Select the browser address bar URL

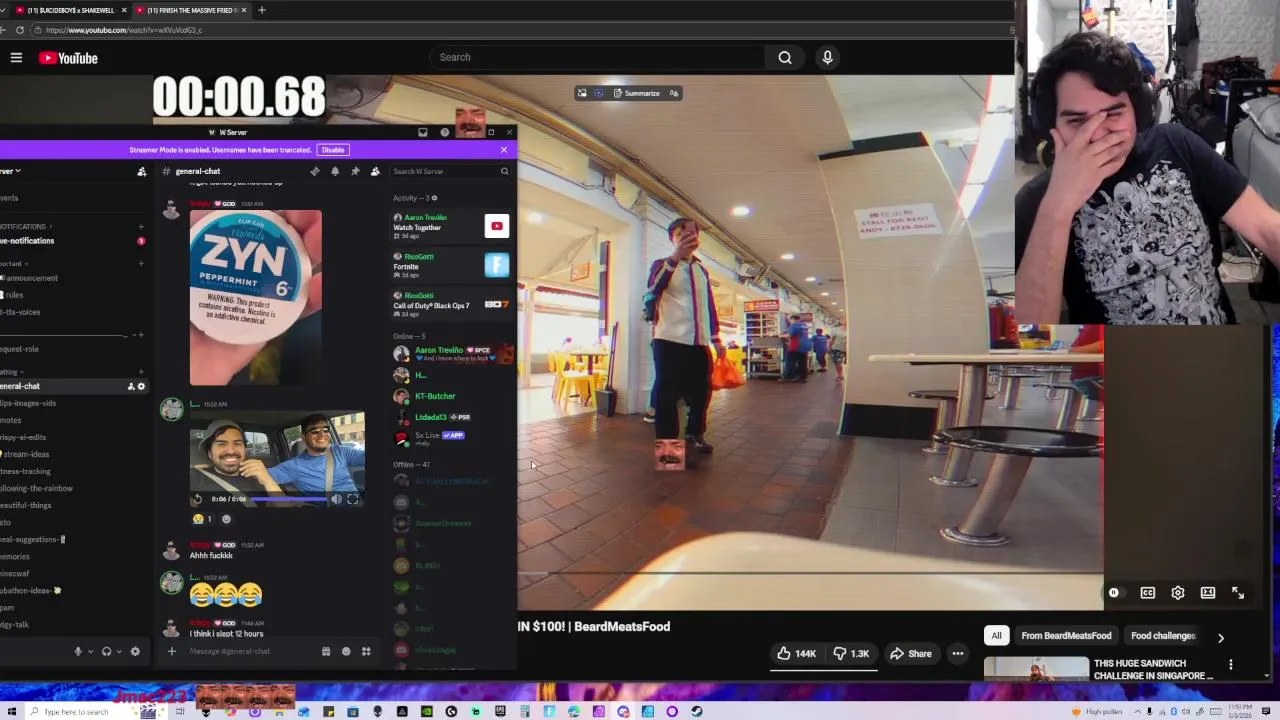pyautogui.click(x=124, y=30)
